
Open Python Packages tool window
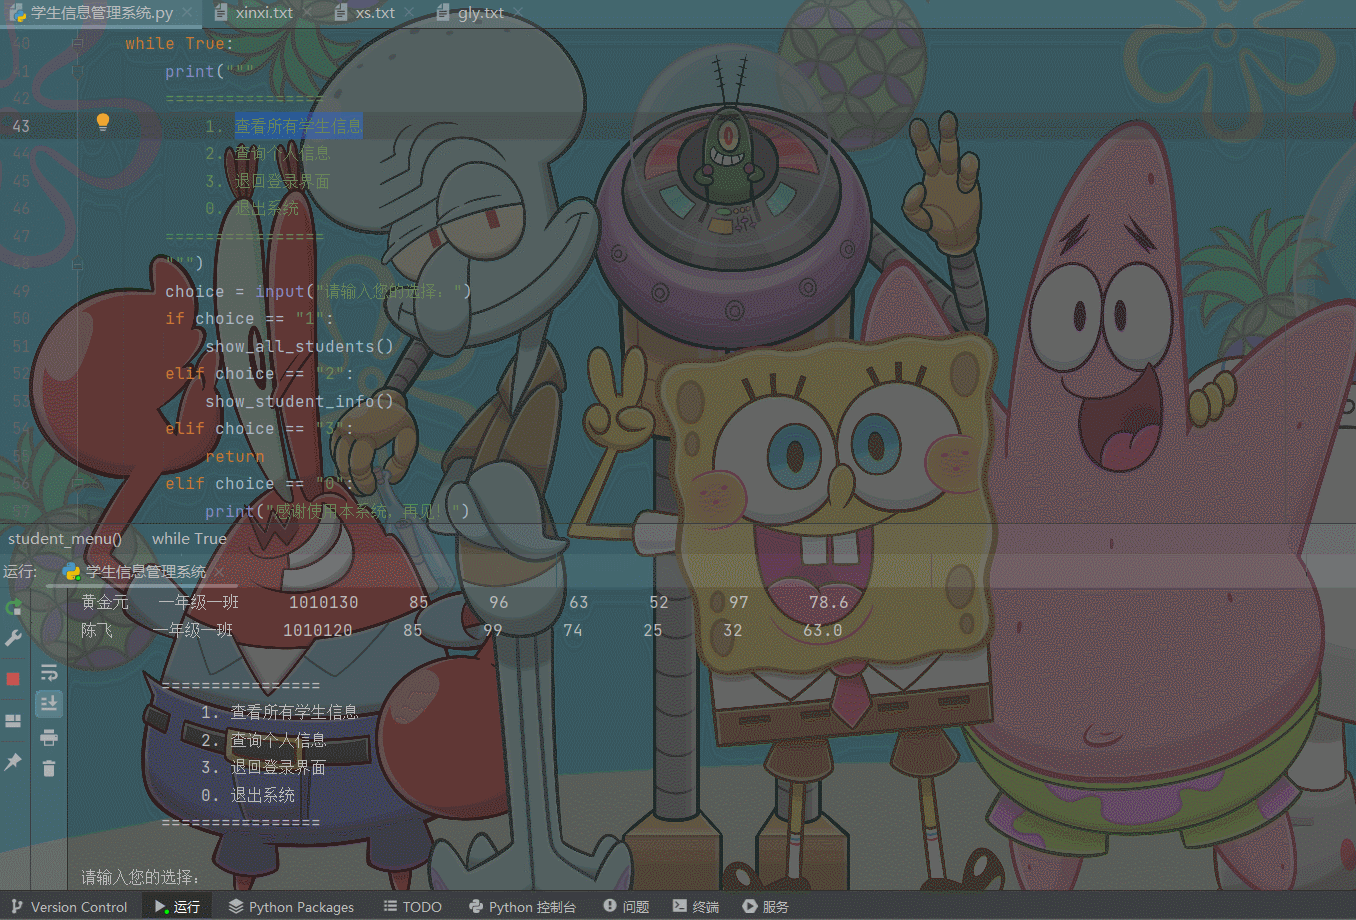coord(291,907)
